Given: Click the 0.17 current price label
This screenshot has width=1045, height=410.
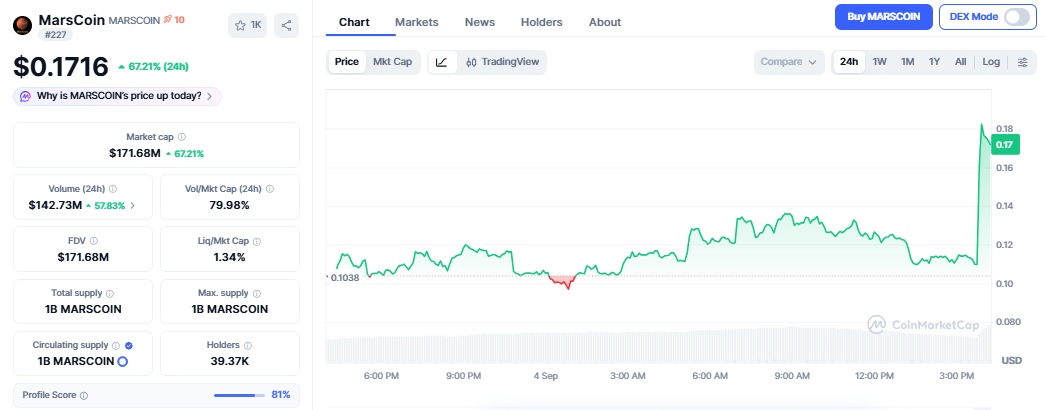Looking at the screenshot, I should tap(1005, 144).
